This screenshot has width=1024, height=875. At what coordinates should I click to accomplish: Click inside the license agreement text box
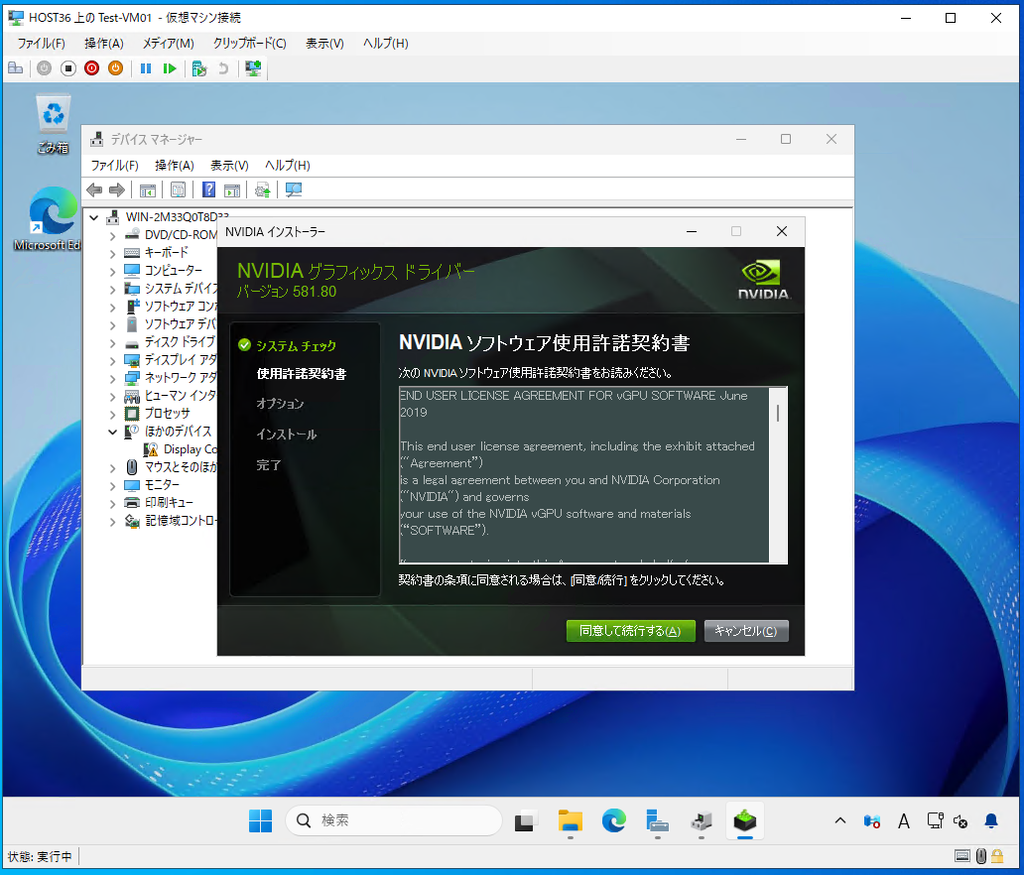coord(584,475)
